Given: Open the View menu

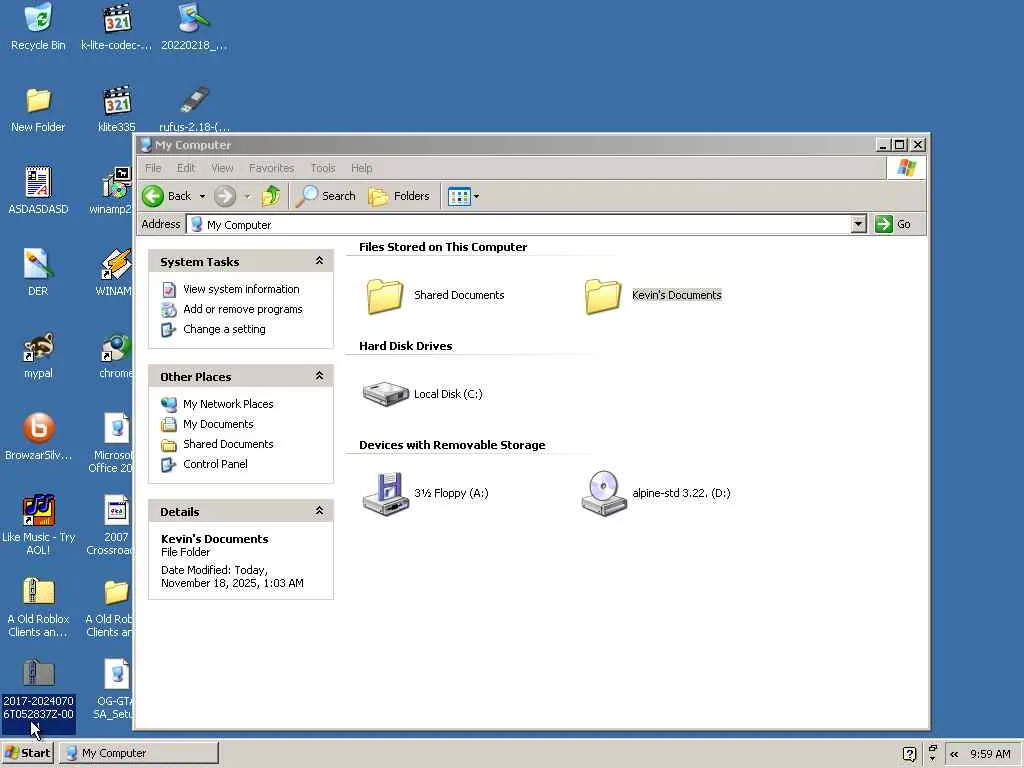Looking at the screenshot, I should pos(222,168).
